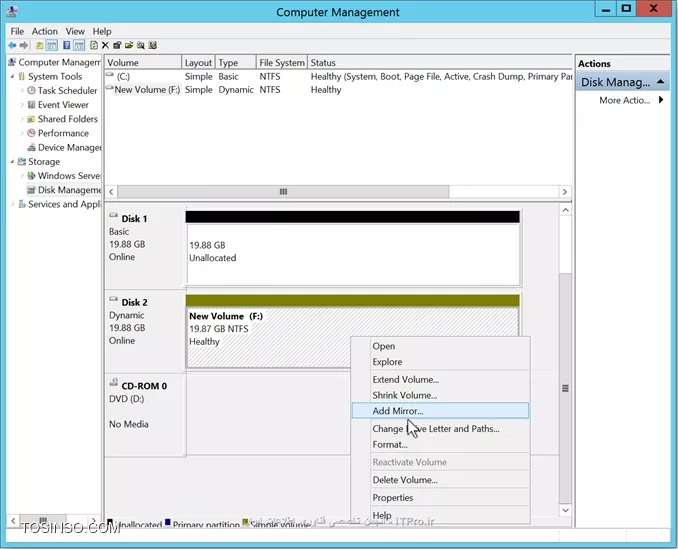Click the Explore magnifier toolbar icon
This screenshot has height=549, width=678.
coord(141,45)
